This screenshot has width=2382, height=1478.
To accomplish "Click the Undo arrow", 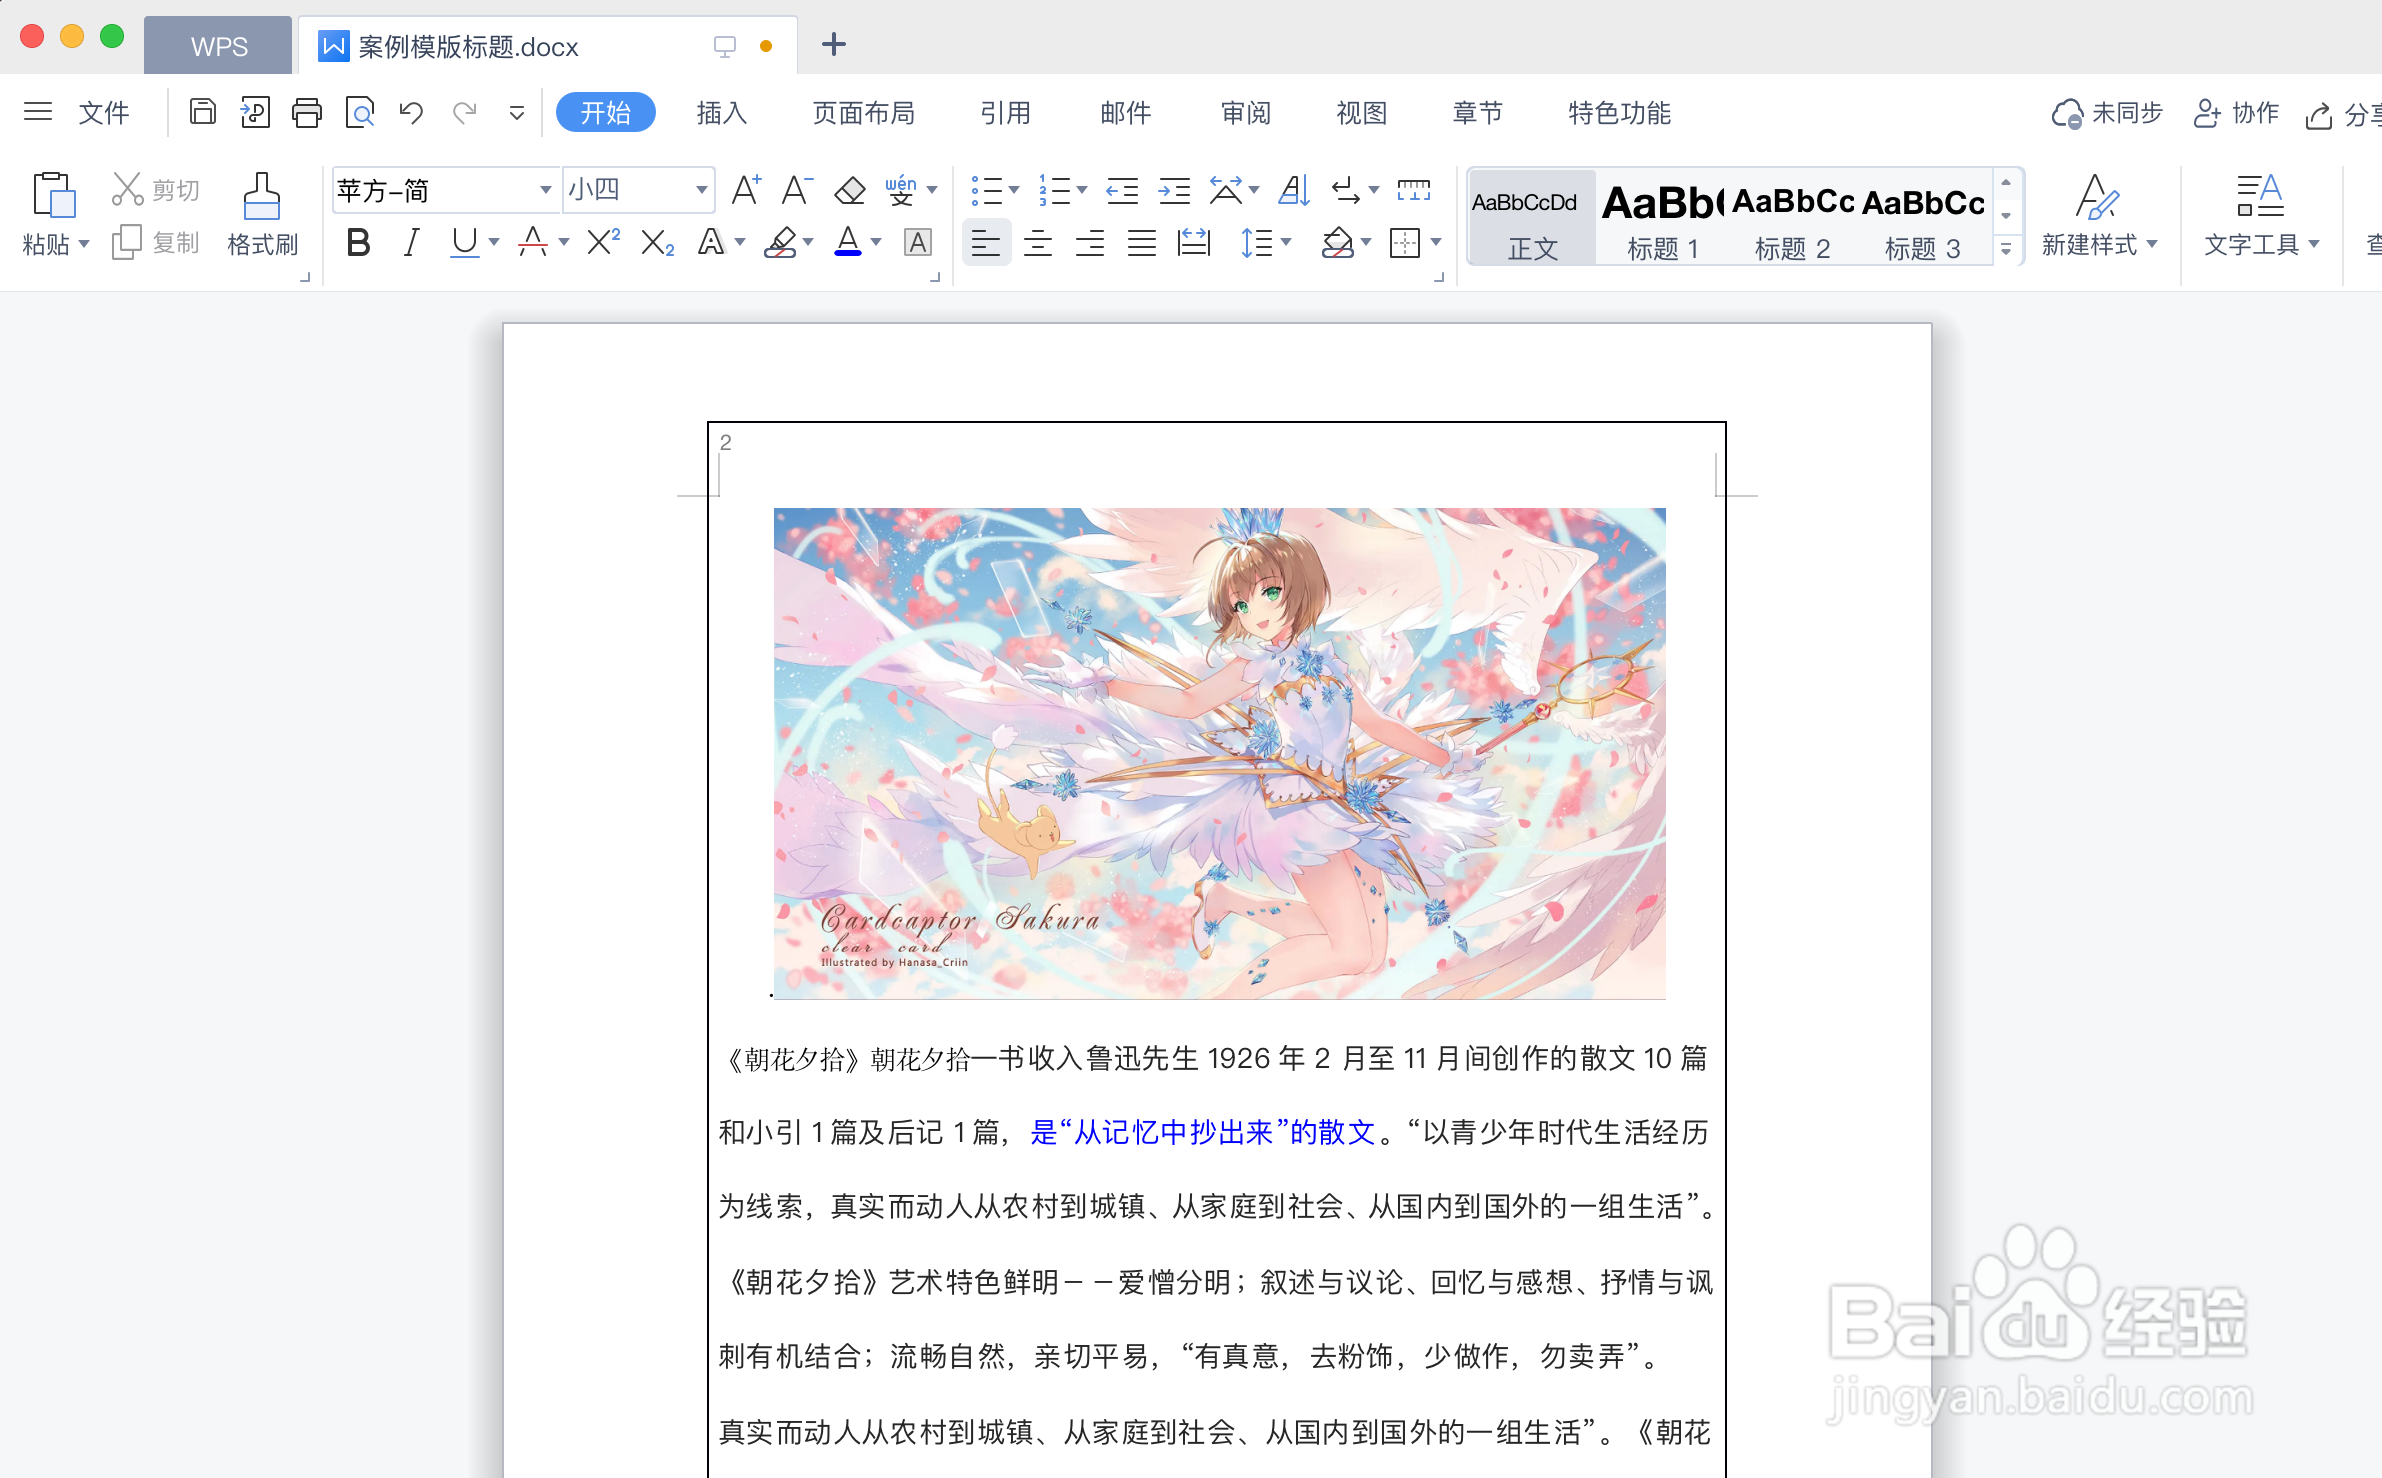I will [411, 112].
